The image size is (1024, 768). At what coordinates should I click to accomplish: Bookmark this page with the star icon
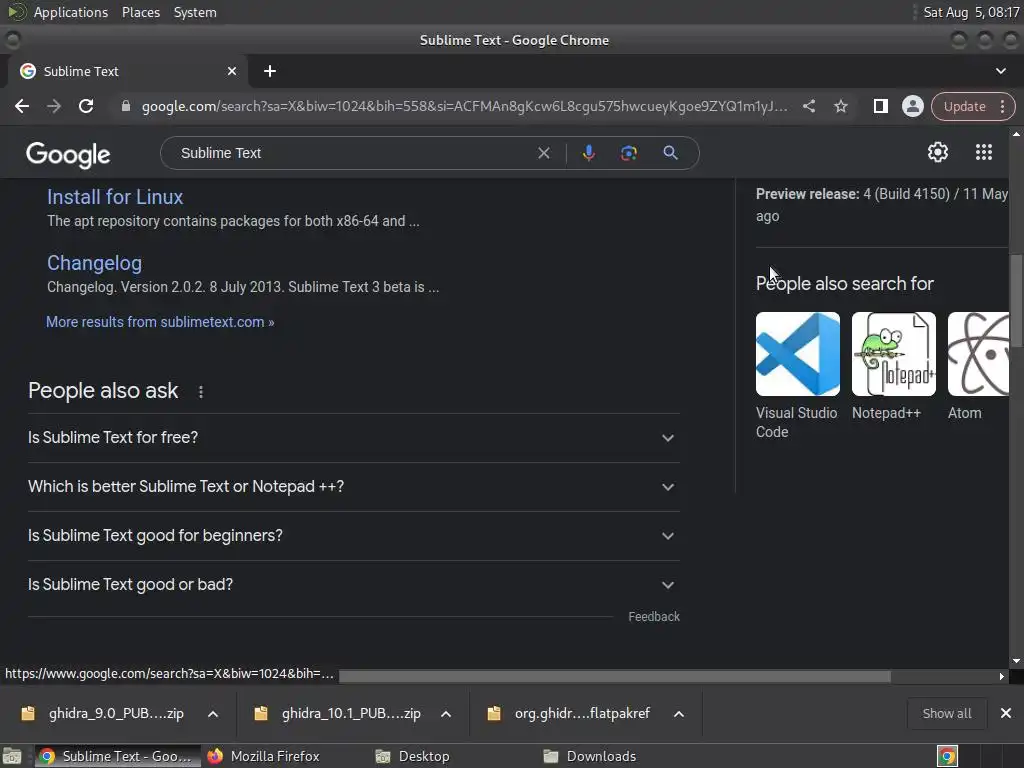click(841, 106)
